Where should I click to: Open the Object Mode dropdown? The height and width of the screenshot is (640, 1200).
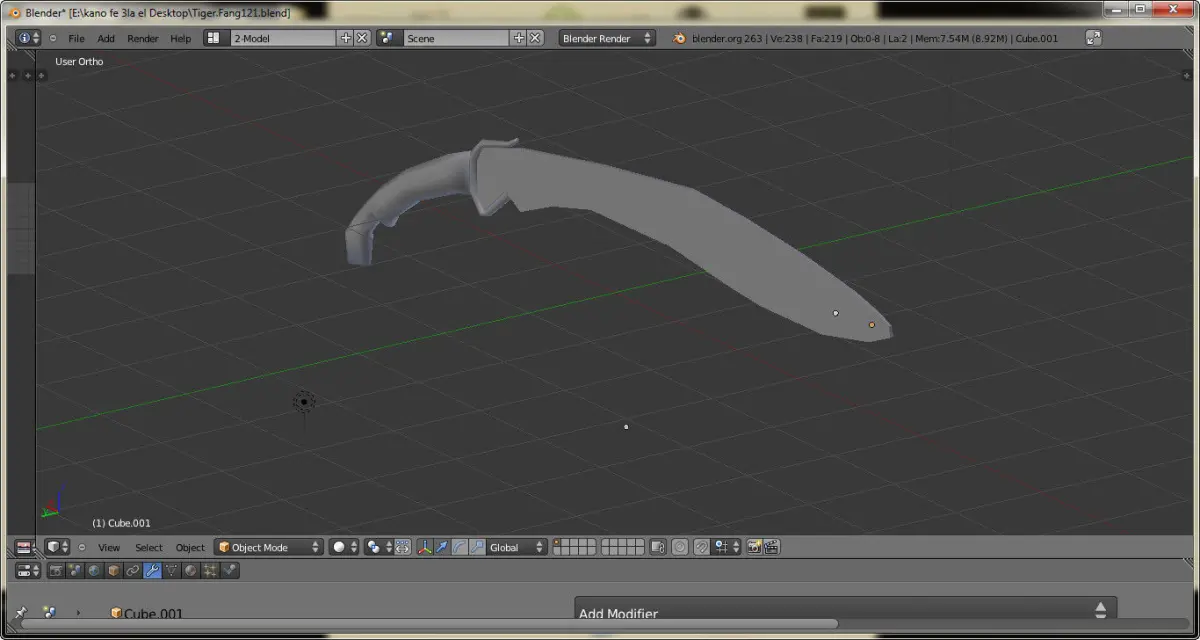[269, 547]
